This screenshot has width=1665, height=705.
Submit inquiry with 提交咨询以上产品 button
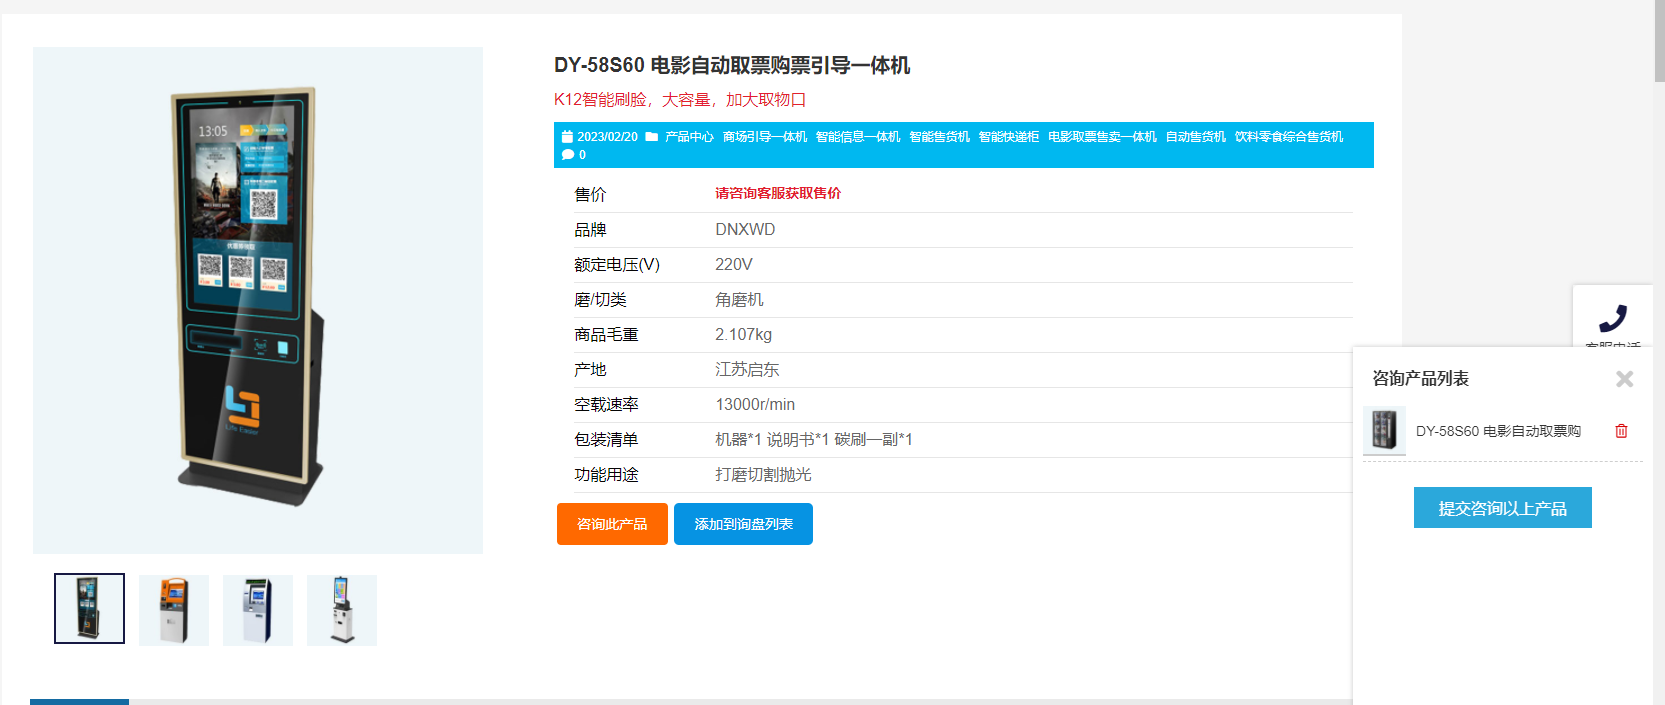point(1502,508)
